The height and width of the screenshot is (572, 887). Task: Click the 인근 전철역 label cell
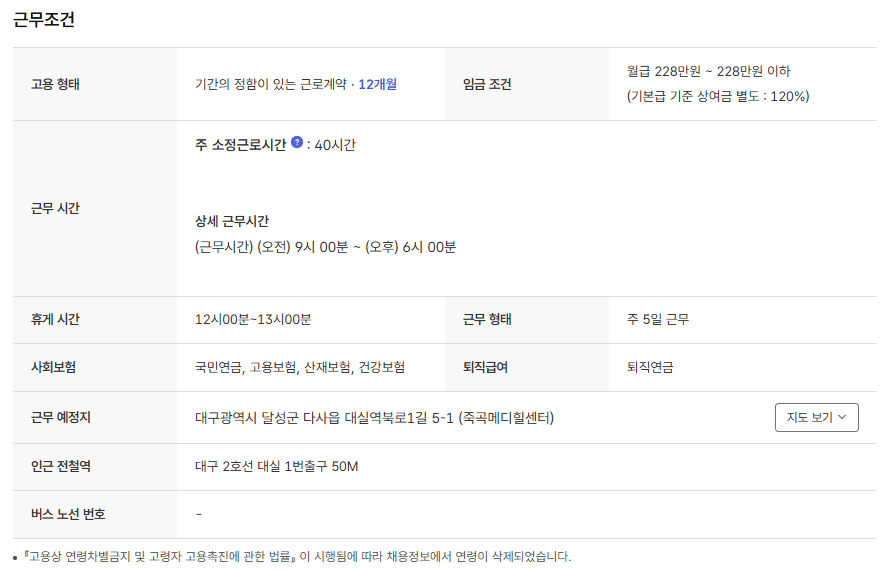pyautogui.click(x=95, y=466)
